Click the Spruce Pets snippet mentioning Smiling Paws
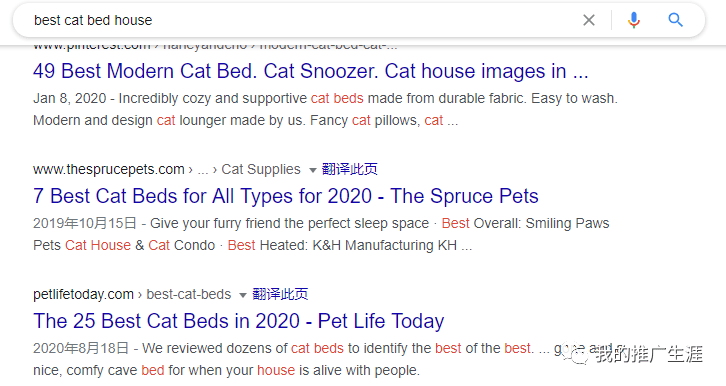Screen dimensions: 726x386 pos(321,234)
